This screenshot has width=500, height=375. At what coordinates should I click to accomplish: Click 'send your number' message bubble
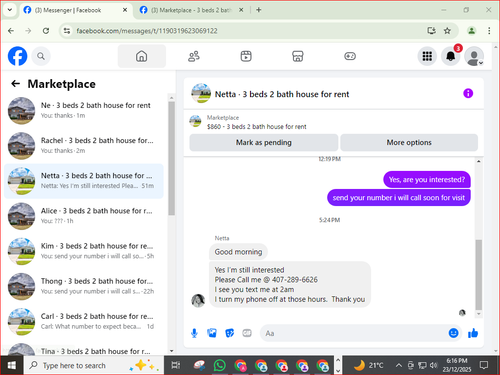point(399,198)
